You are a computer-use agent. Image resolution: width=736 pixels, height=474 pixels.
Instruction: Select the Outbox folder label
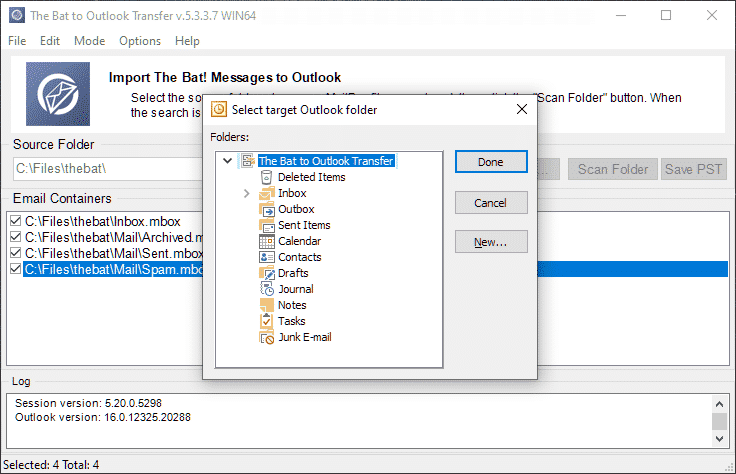point(296,209)
